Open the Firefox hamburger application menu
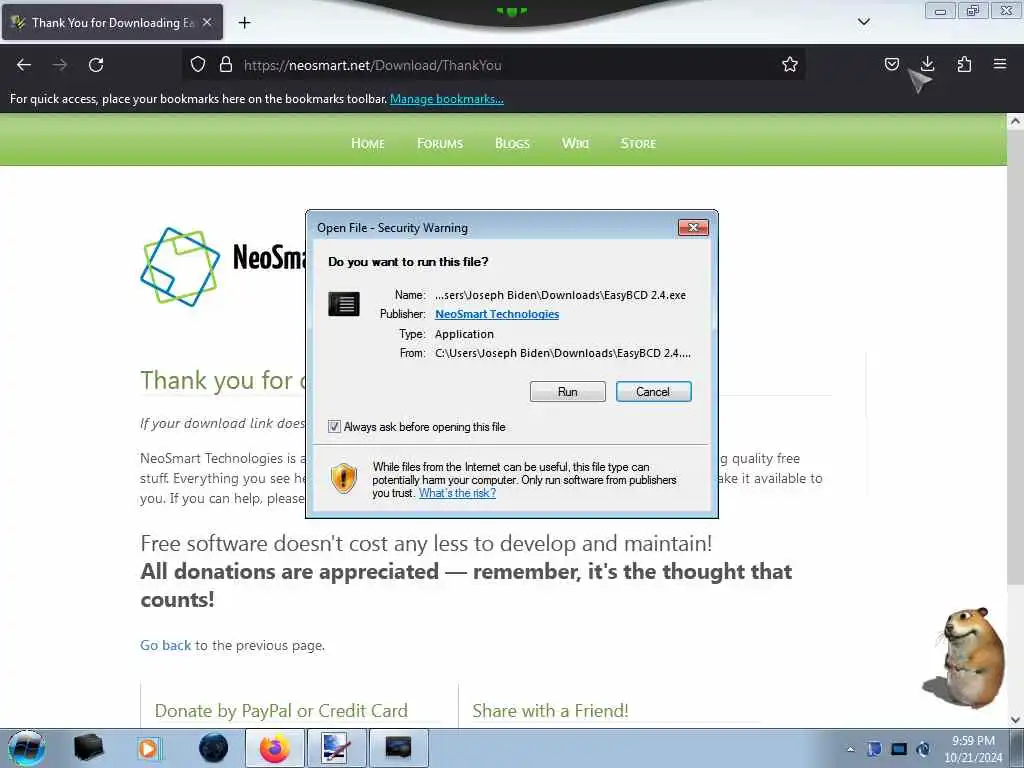 (1000, 64)
